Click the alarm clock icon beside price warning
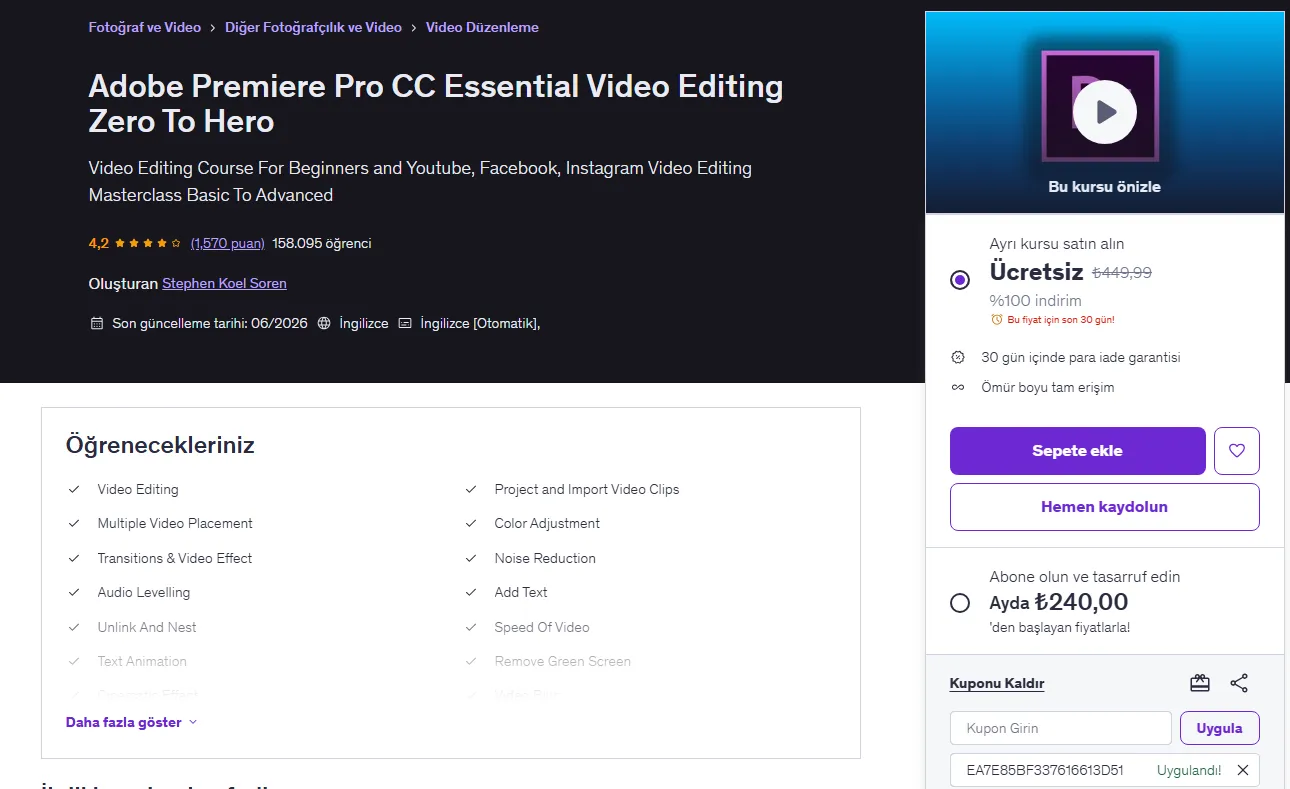The height and width of the screenshot is (789, 1290). tap(996, 320)
